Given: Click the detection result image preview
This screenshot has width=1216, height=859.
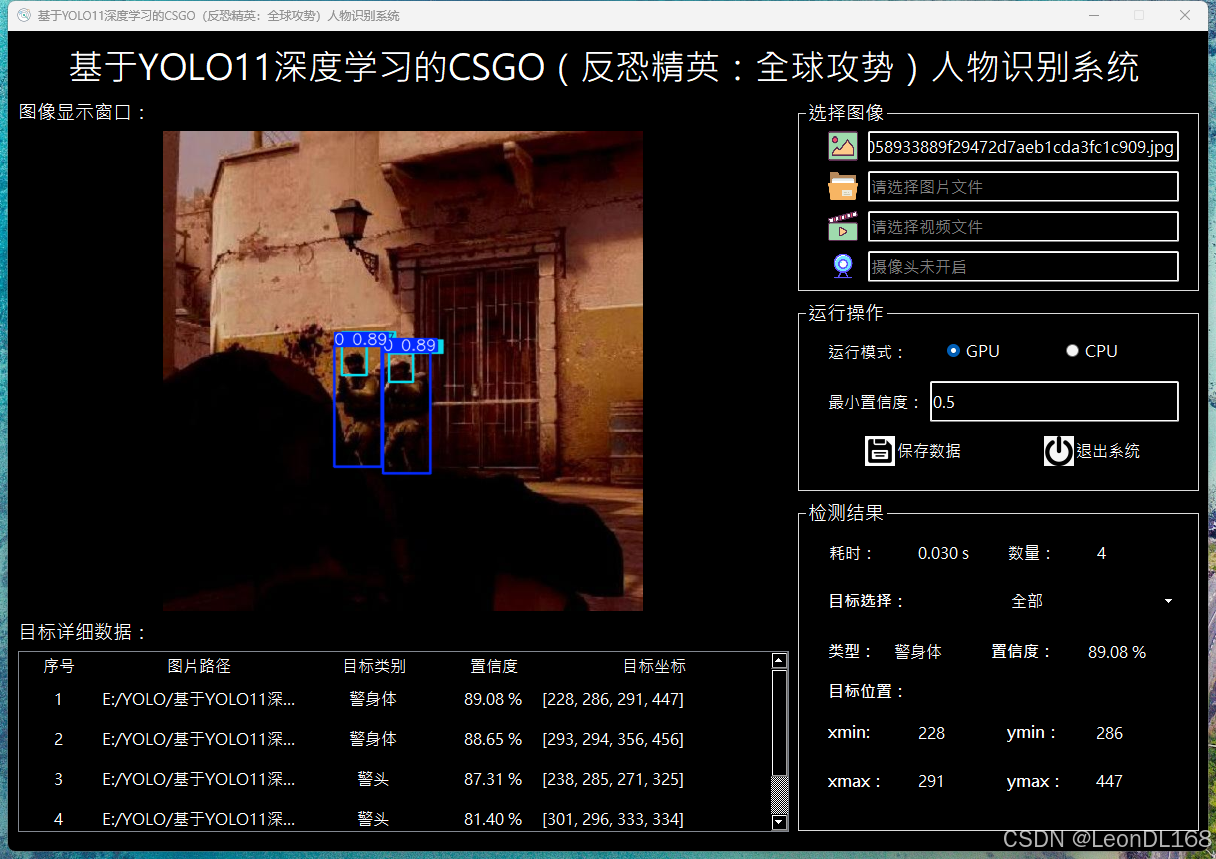Looking at the screenshot, I should tap(403, 371).
